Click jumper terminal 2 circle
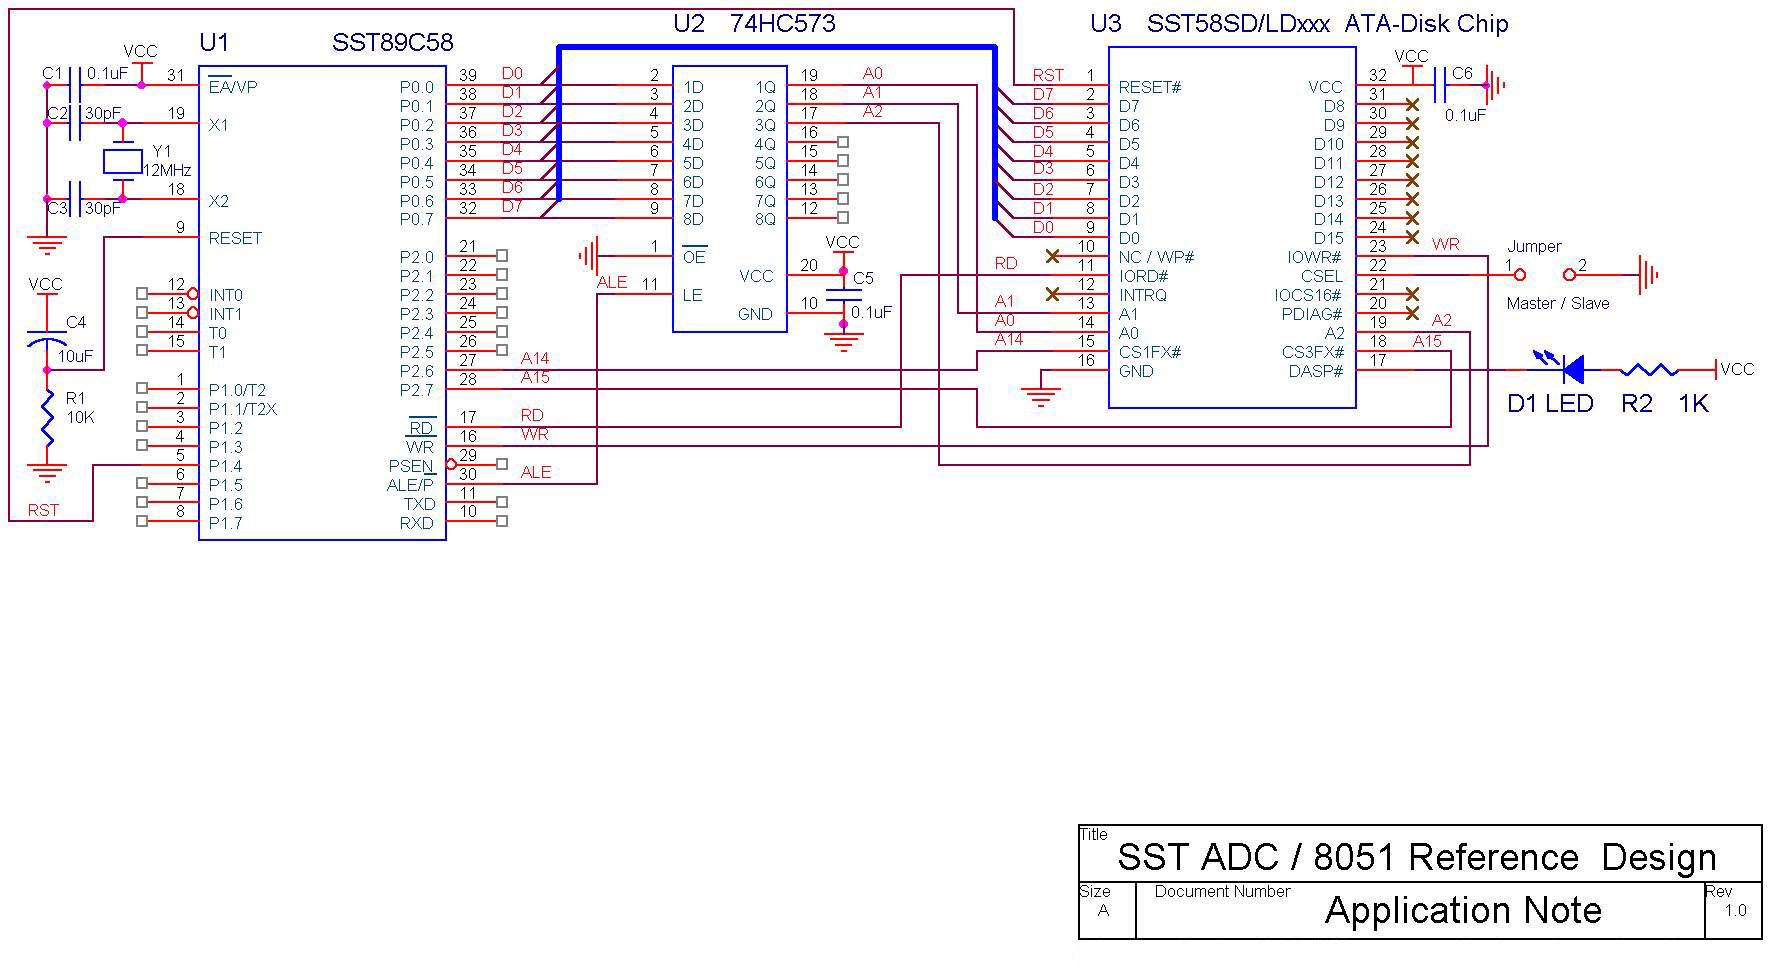Image resolution: width=1771 pixels, height=967 pixels. (1571, 274)
